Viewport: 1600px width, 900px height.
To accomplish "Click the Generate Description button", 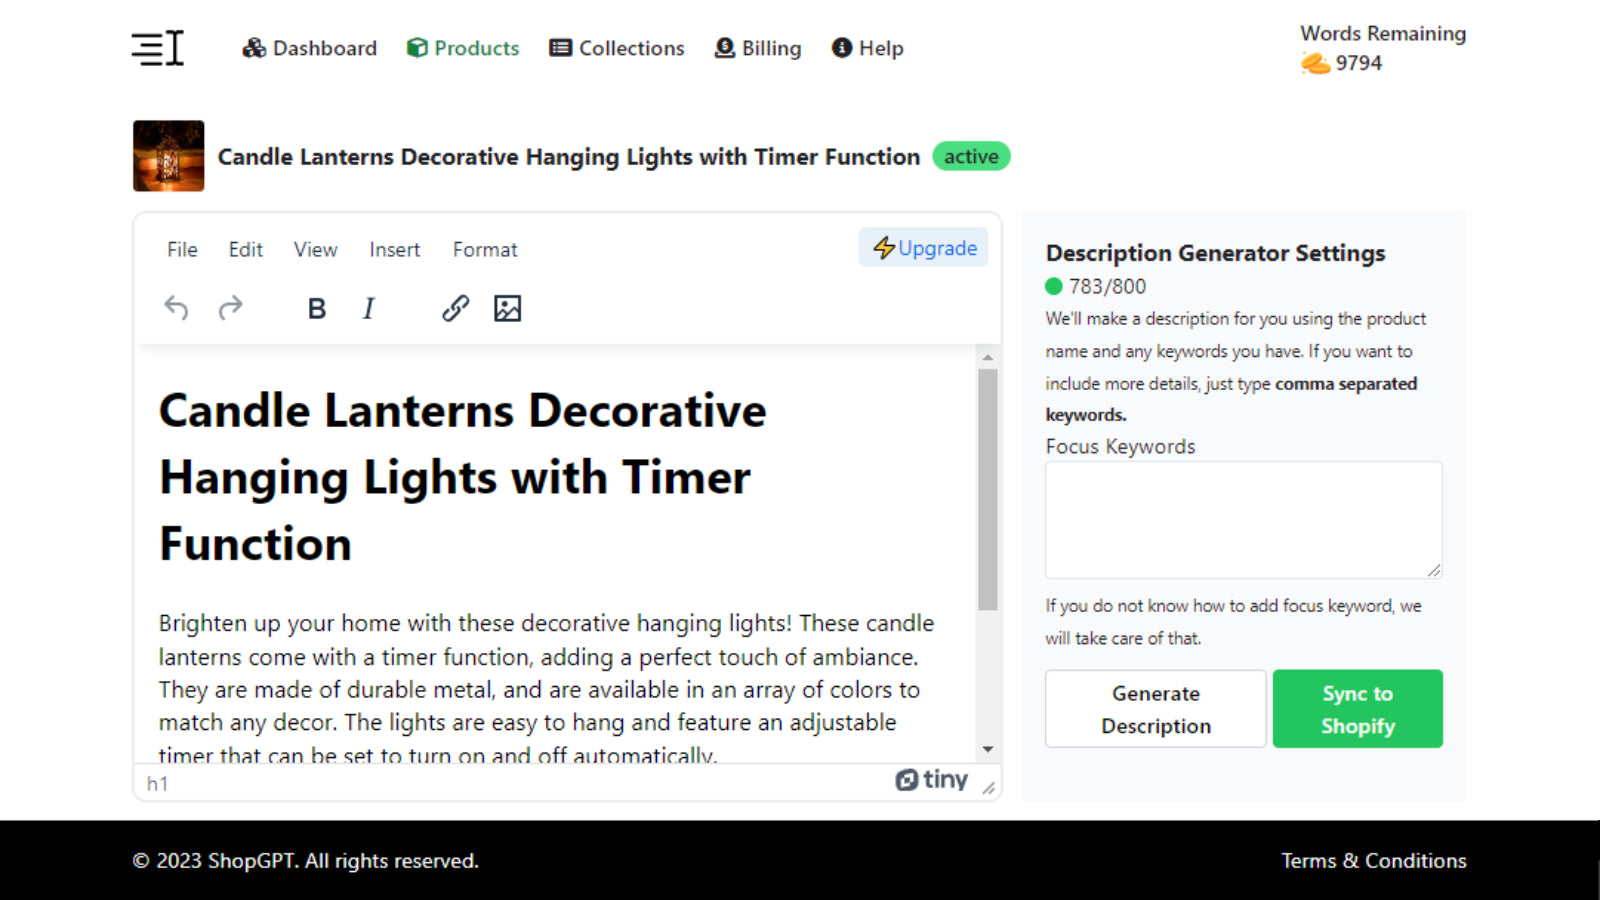I will pos(1155,709).
